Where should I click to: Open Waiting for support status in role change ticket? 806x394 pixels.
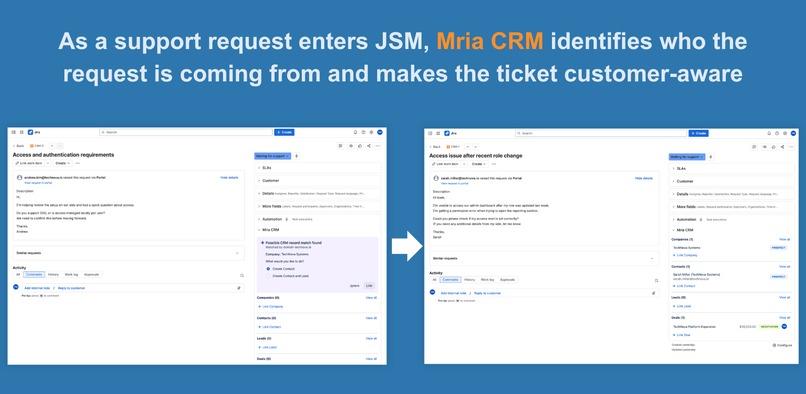click(687, 156)
